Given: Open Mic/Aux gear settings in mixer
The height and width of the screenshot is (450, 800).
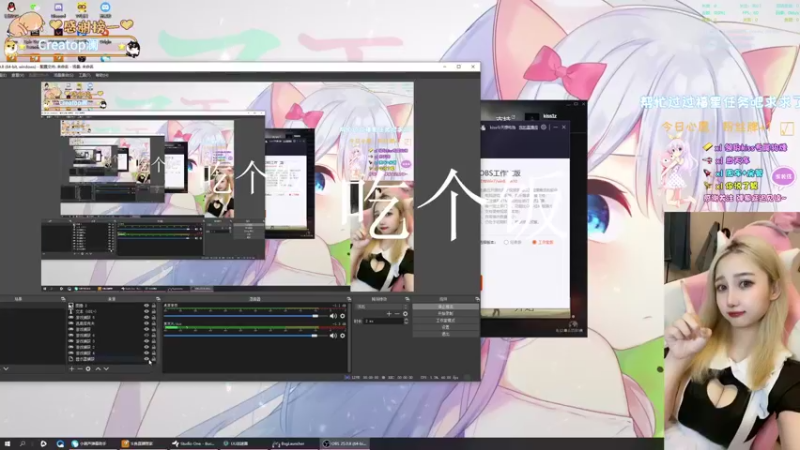Looking at the screenshot, I should (343, 336).
